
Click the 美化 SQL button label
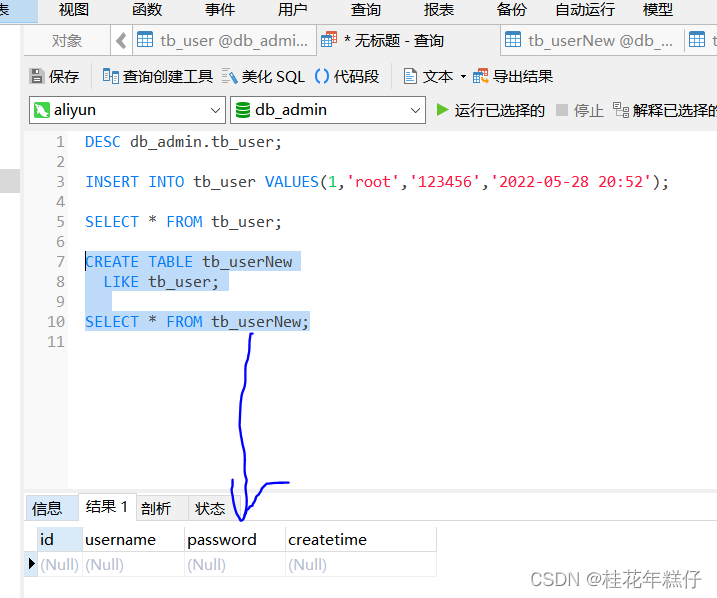[273, 76]
